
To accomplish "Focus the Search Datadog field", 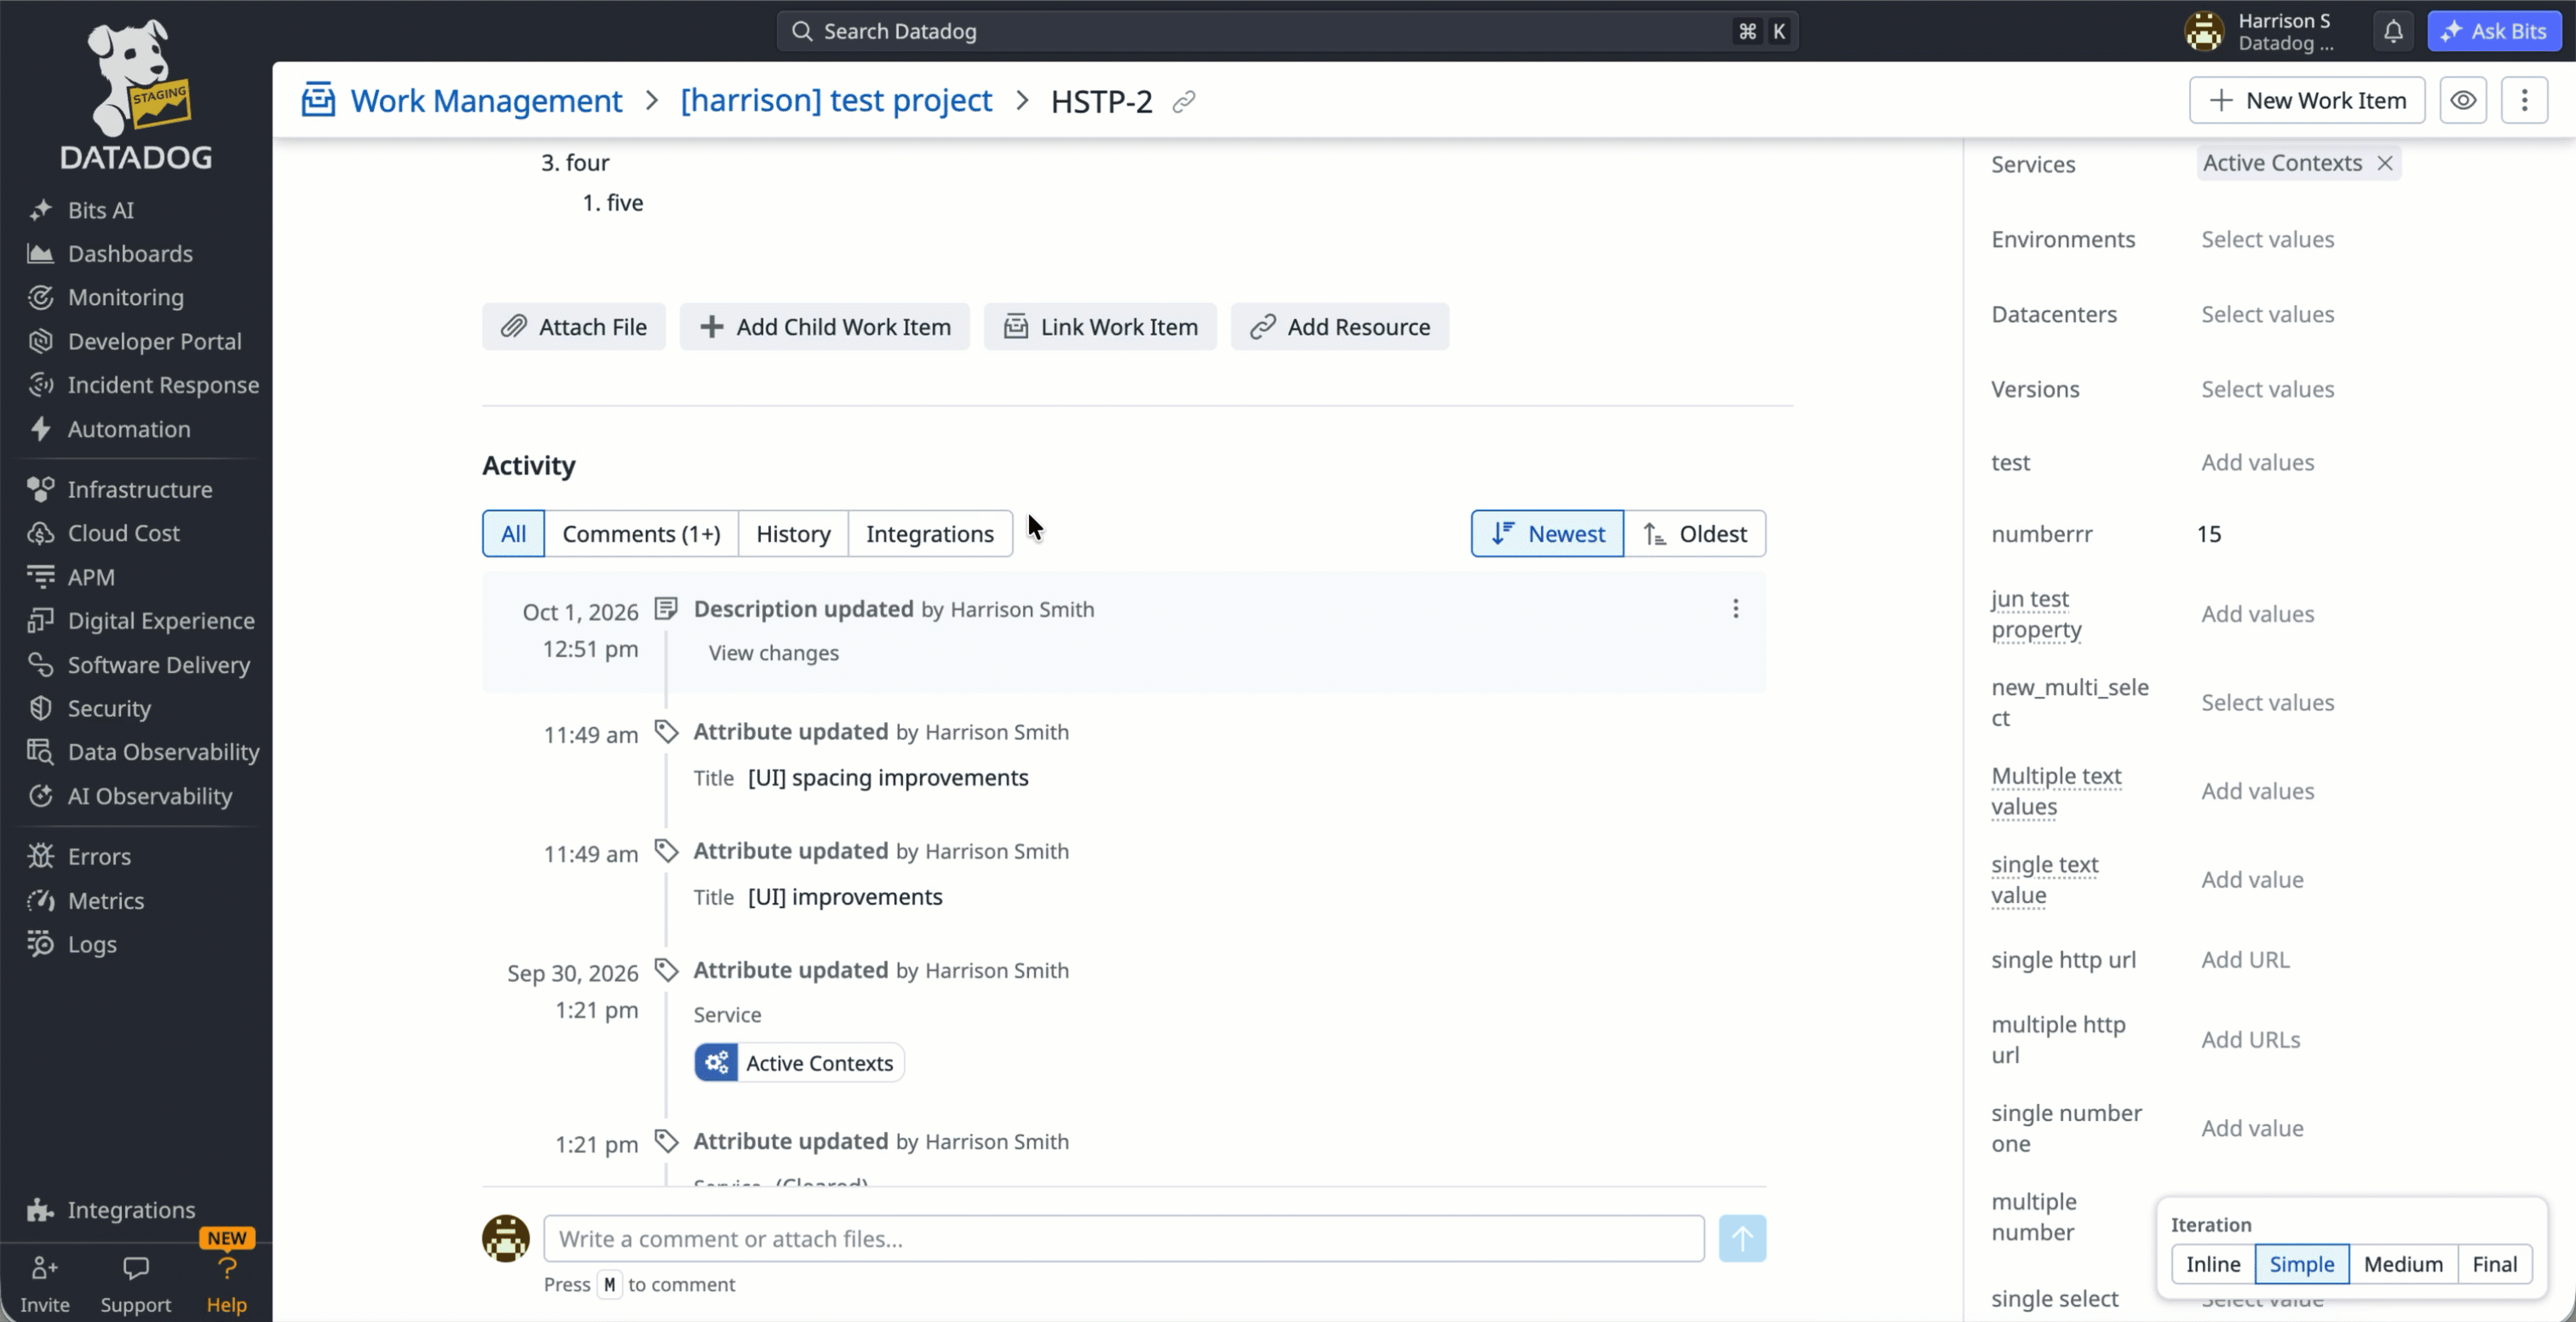I will point(1287,31).
